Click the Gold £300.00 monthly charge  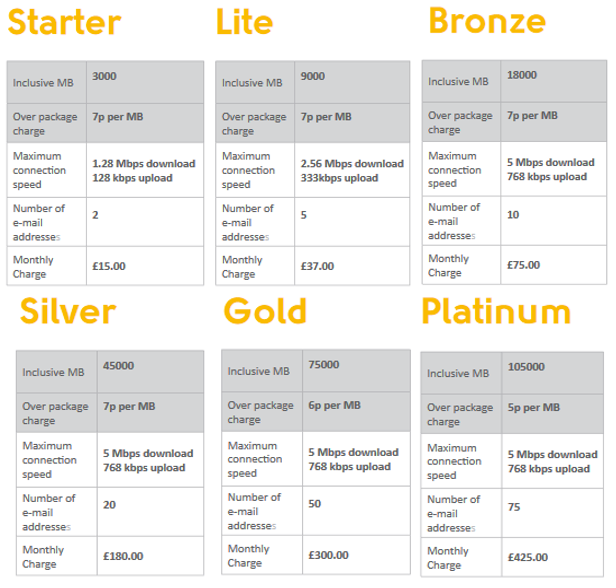coord(328,555)
